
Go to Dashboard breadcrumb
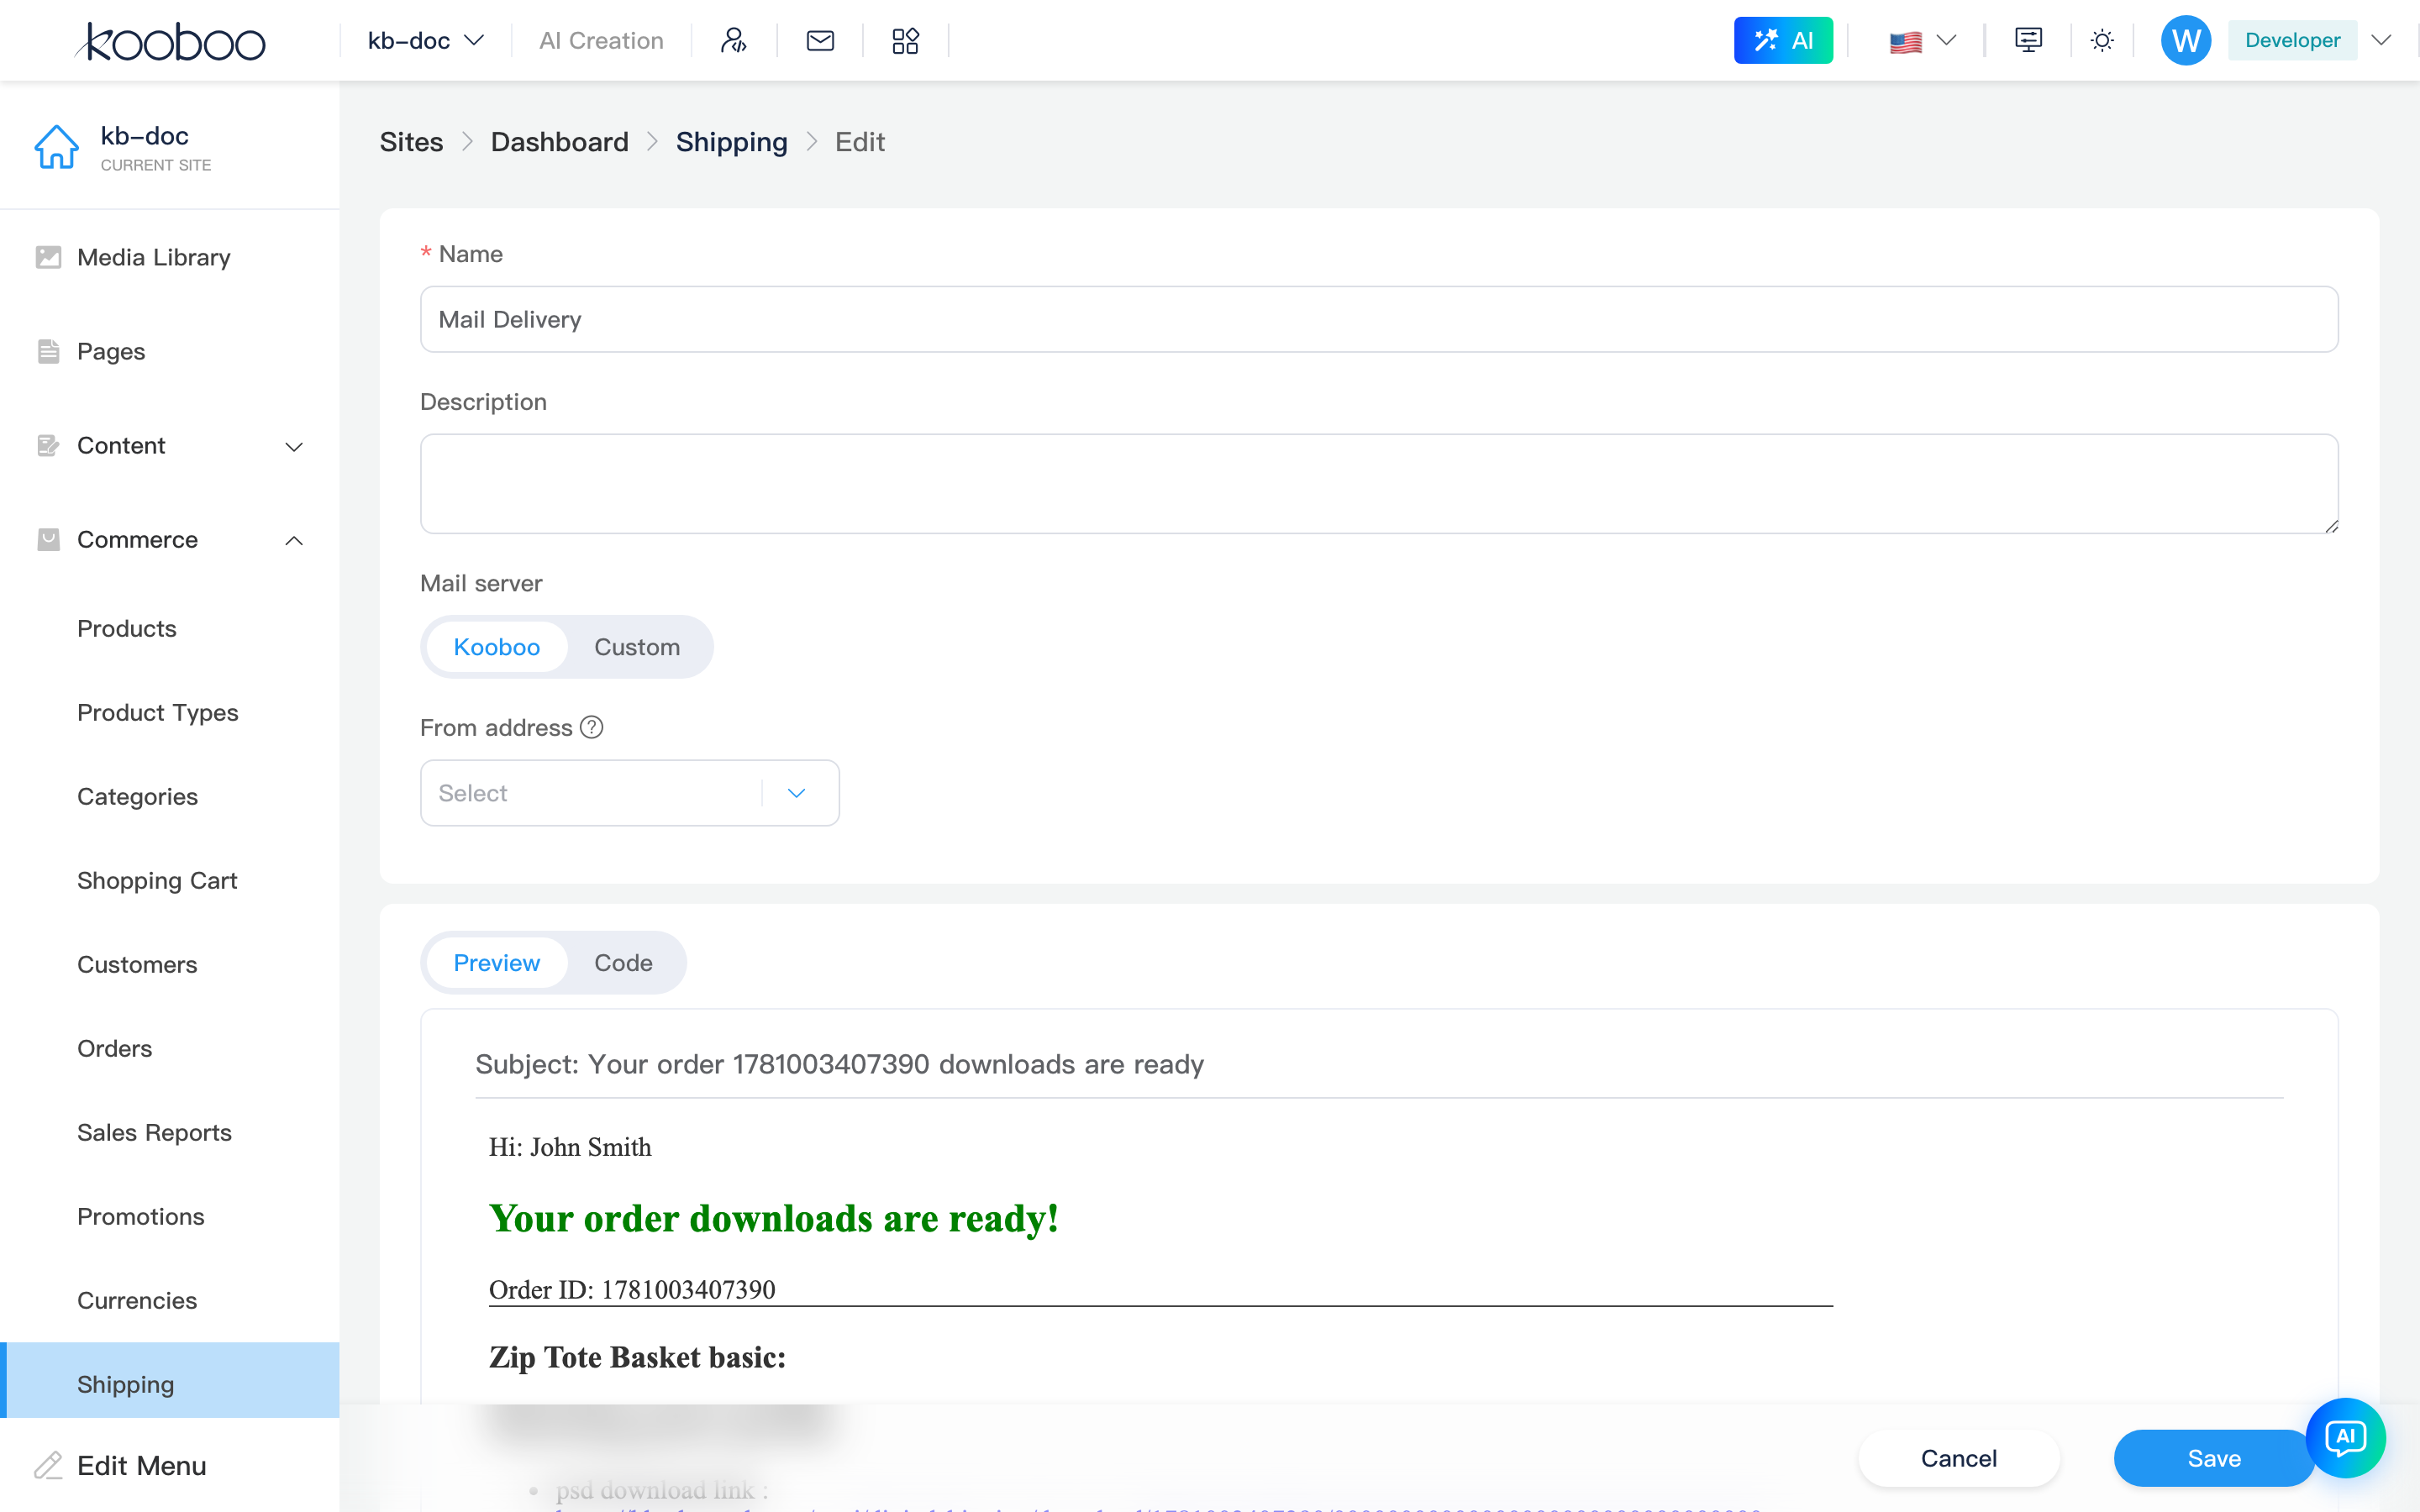click(x=560, y=142)
